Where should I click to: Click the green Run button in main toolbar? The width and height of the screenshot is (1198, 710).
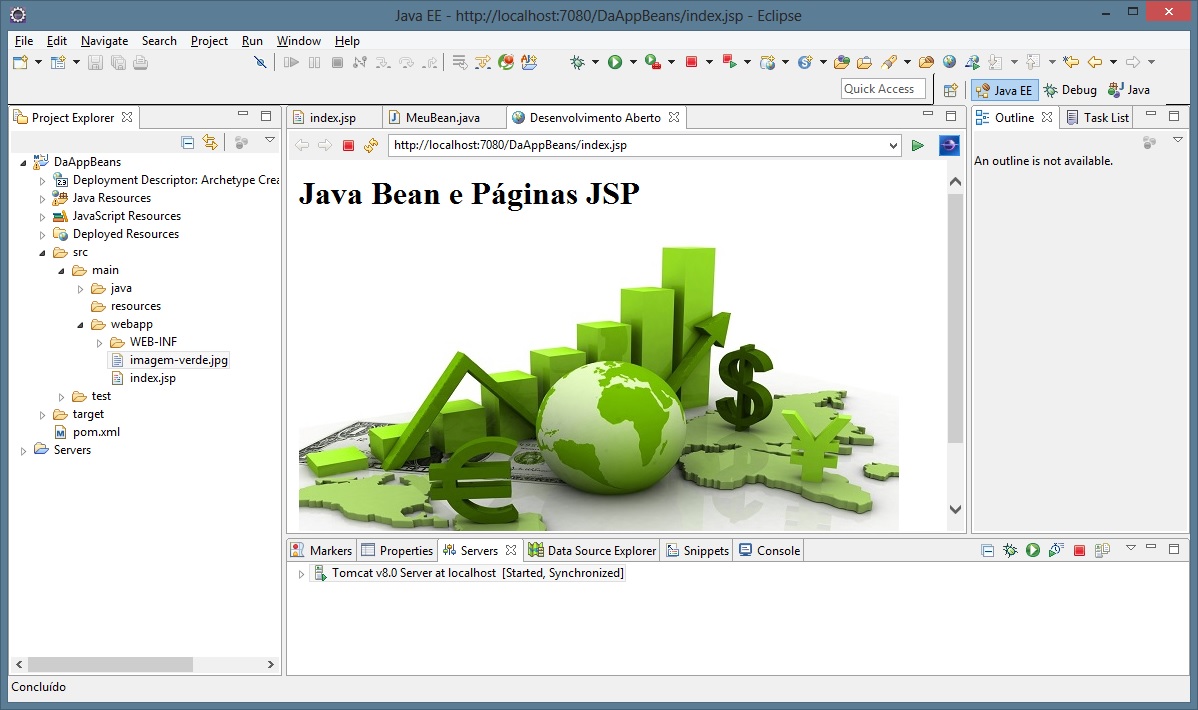pos(615,62)
